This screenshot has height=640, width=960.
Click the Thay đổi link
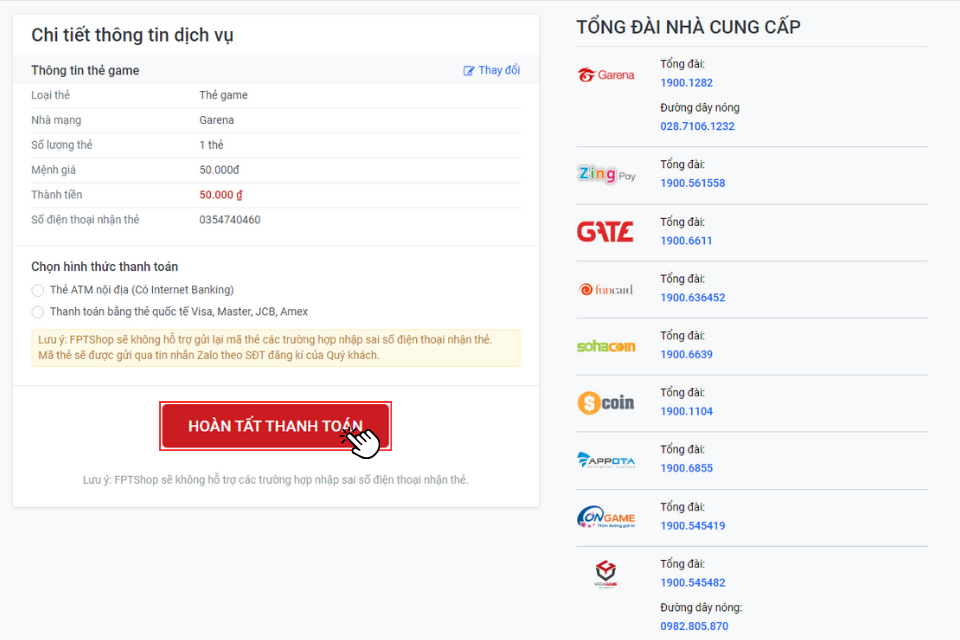[499, 70]
